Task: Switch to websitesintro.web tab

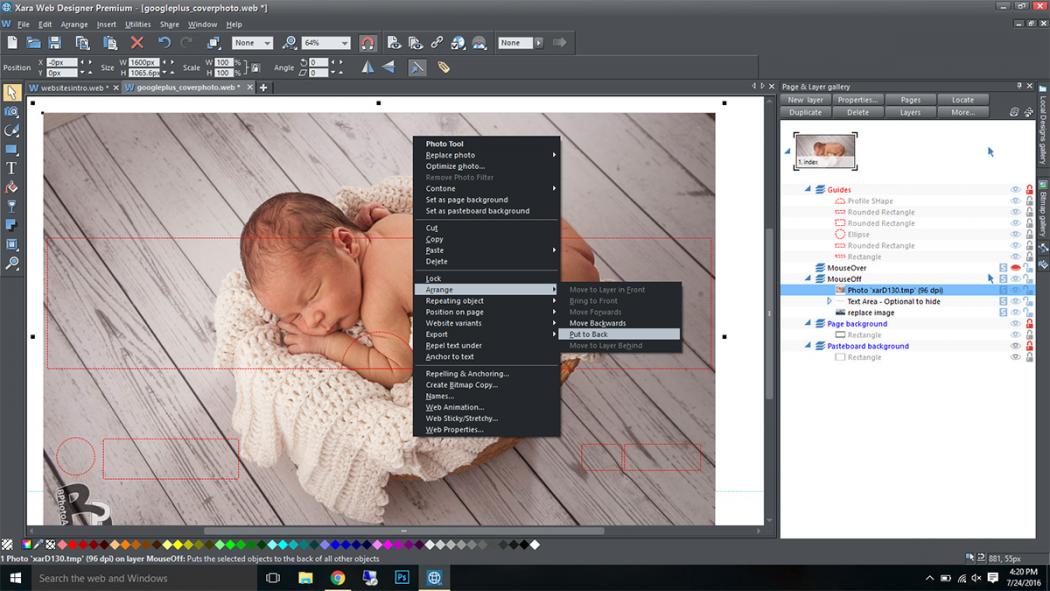Action: click(x=73, y=88)
